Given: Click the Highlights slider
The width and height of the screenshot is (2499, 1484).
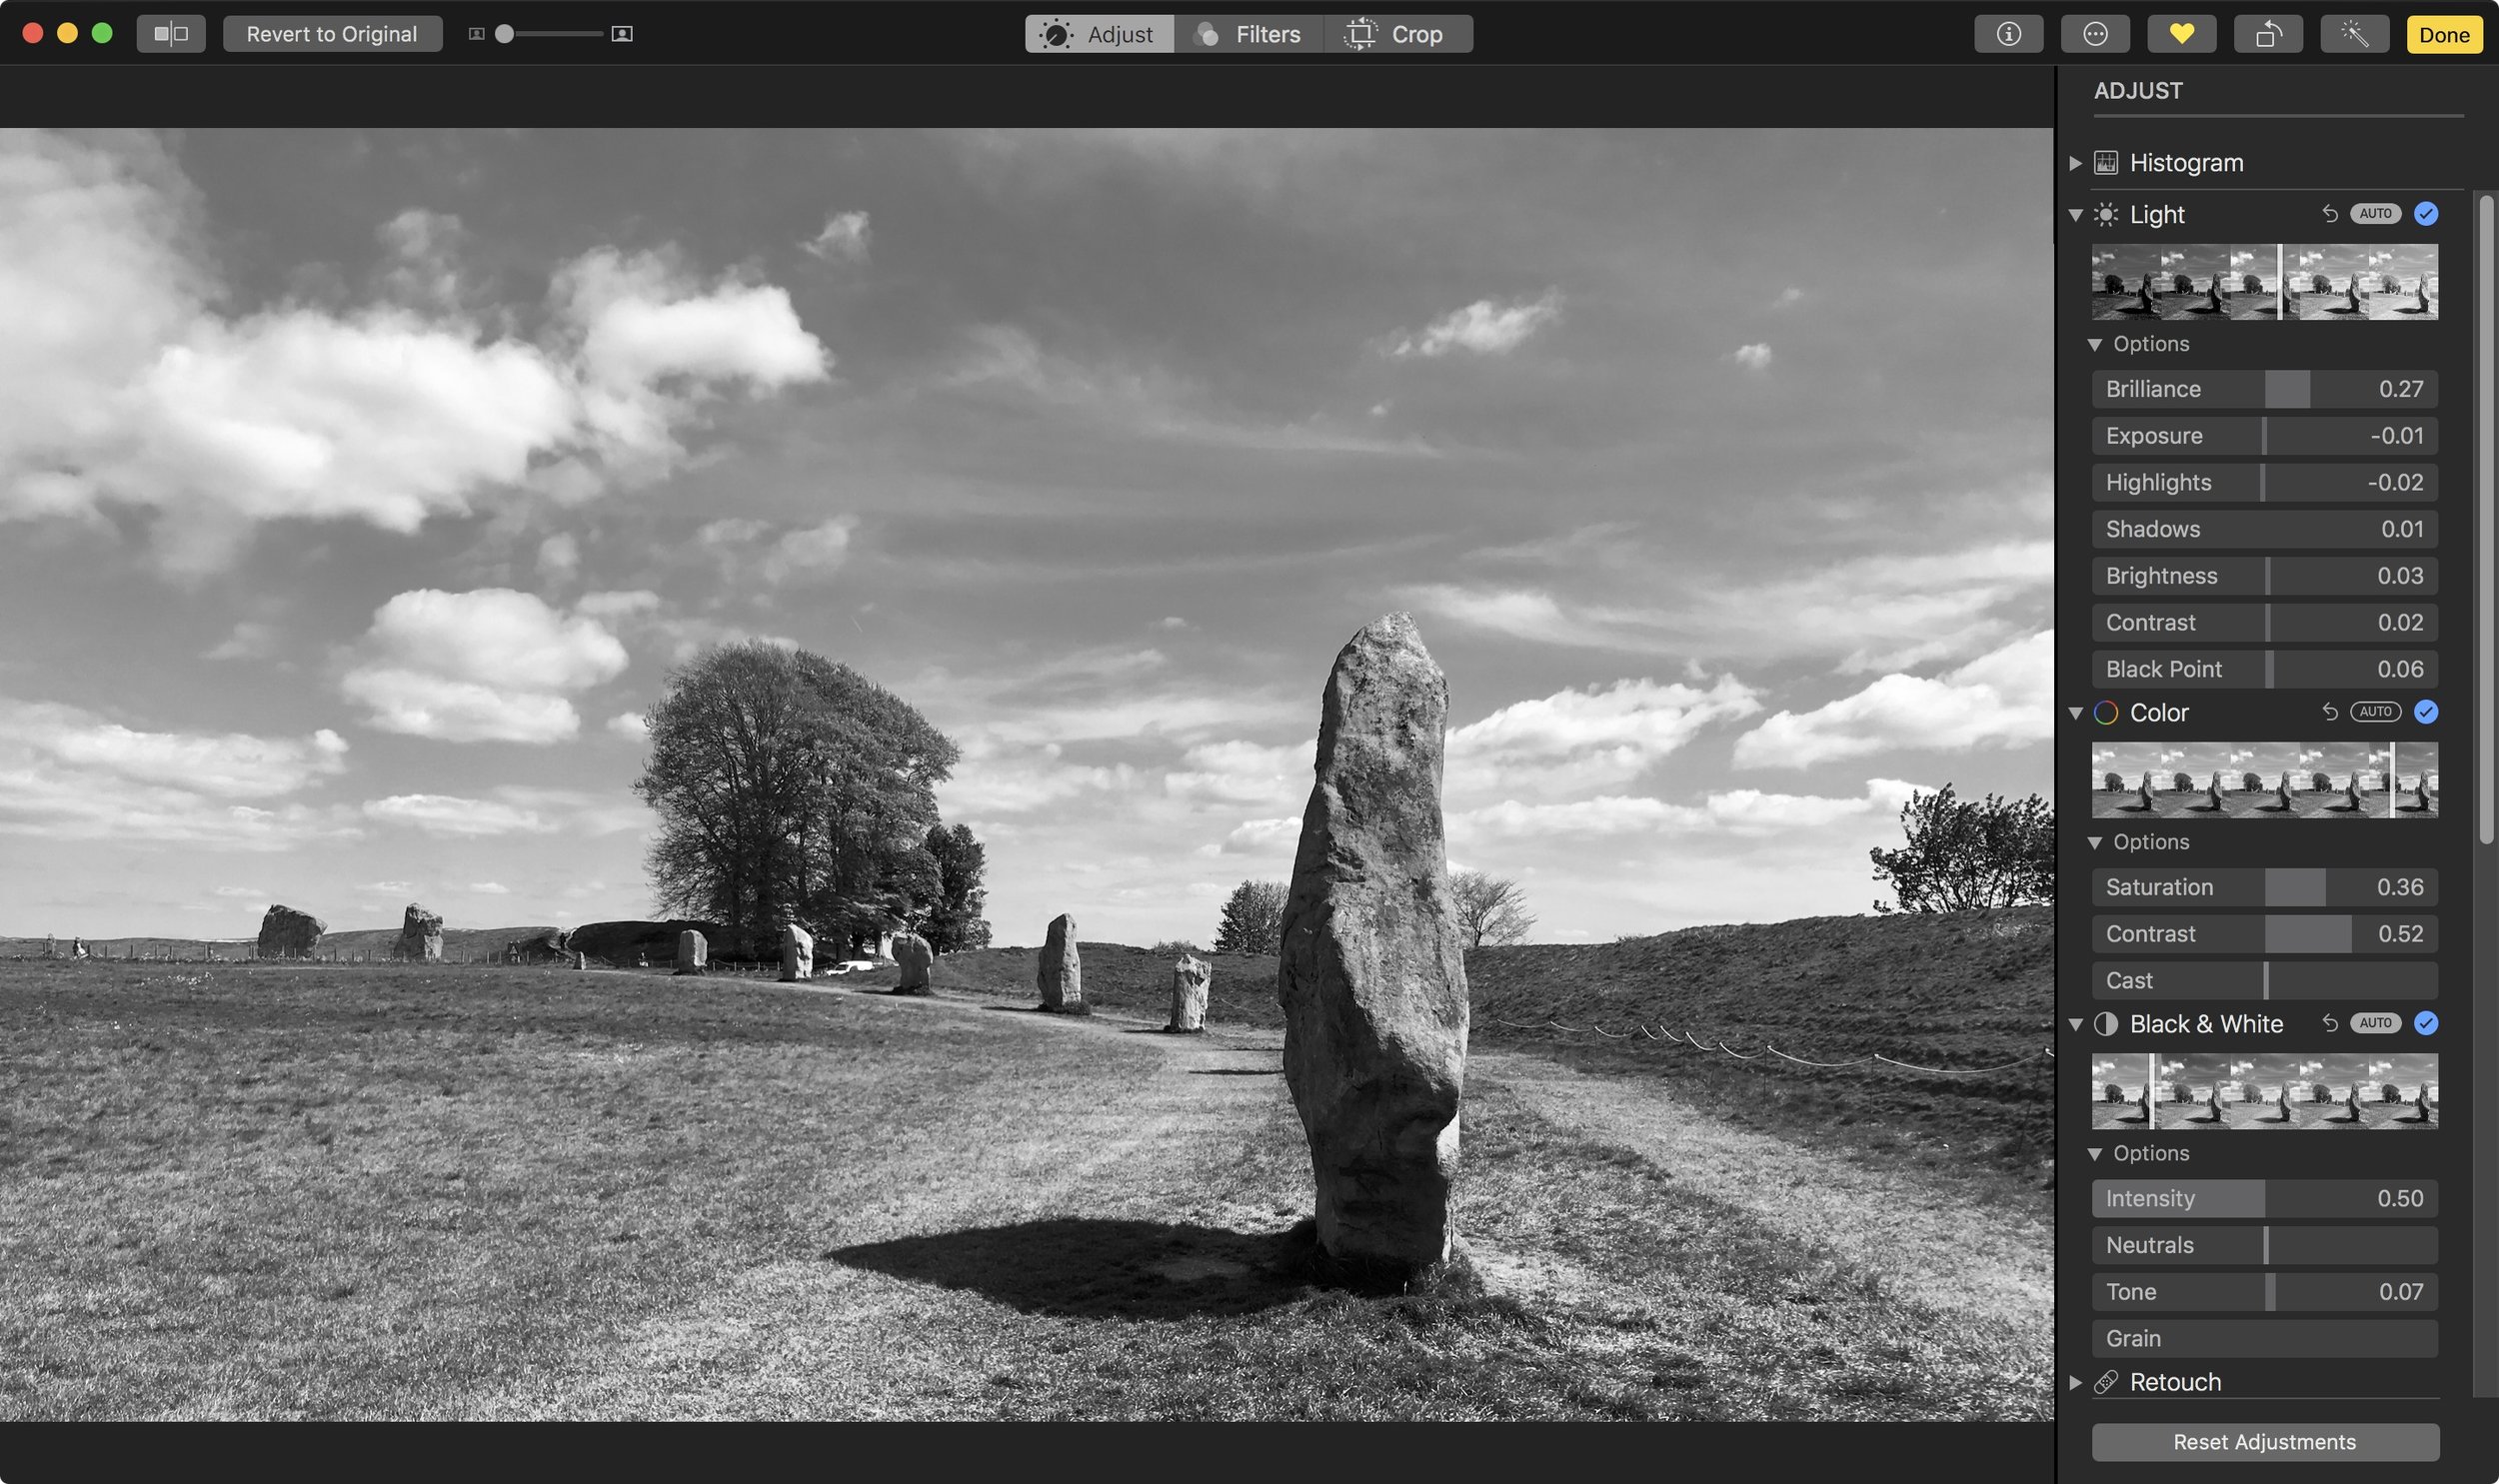Looking at the screenshot, I should pyautogui.click(x=2264, y=482).
